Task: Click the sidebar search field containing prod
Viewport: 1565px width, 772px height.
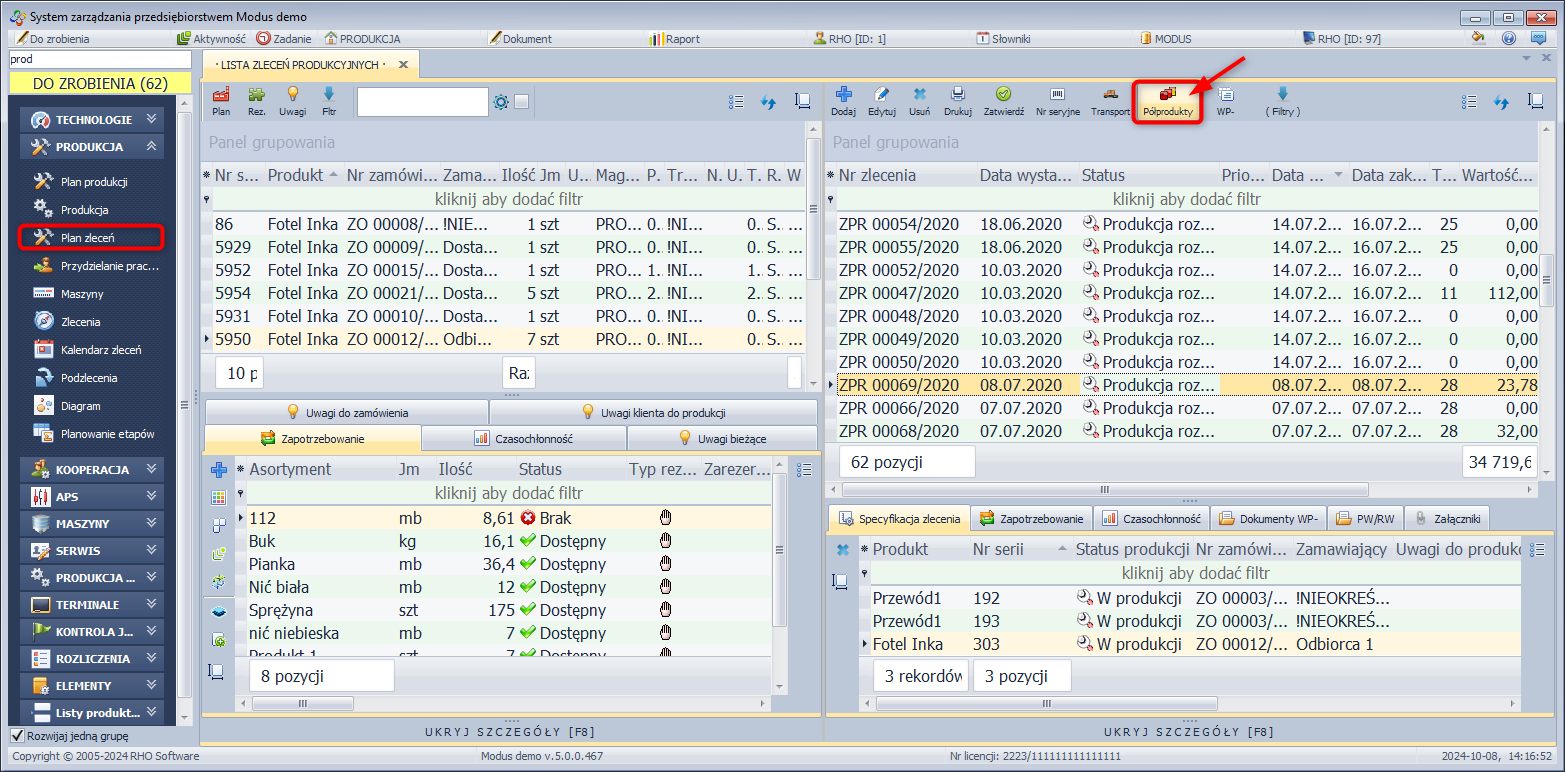Action: (x=98, y=60)
